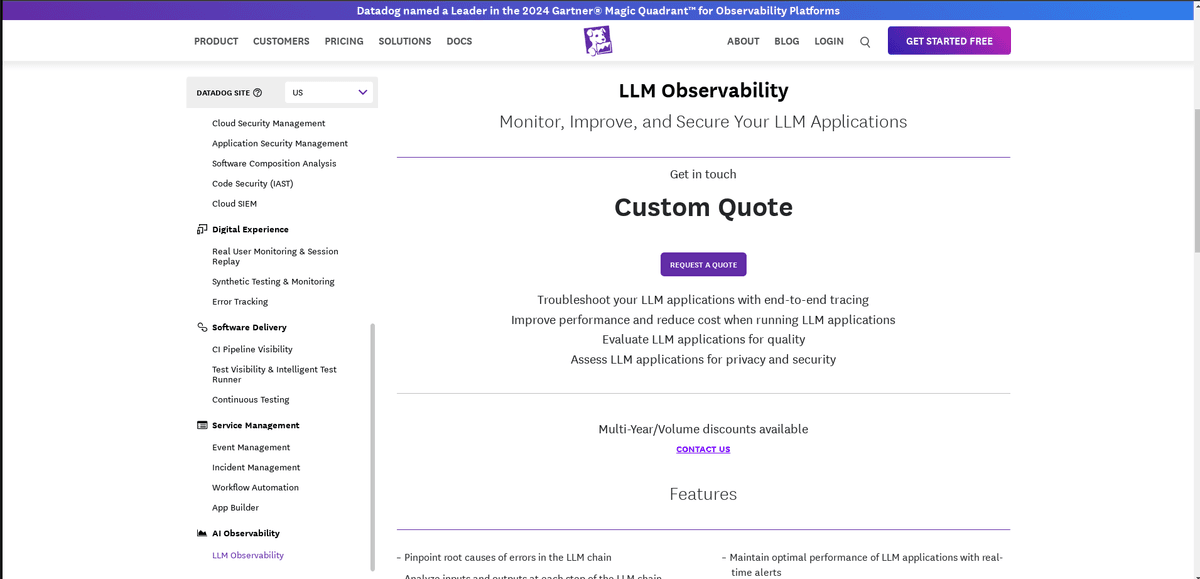Select the Software Delivery pipeline icon

201,327
